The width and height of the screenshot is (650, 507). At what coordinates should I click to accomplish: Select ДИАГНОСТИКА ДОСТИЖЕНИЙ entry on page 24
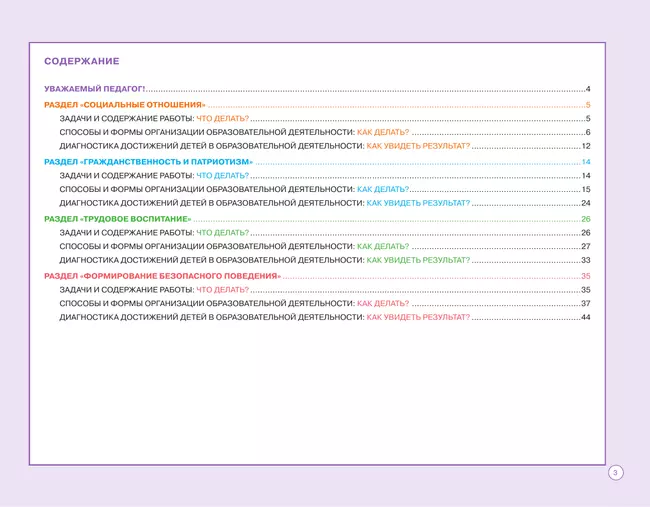point(211,204)
